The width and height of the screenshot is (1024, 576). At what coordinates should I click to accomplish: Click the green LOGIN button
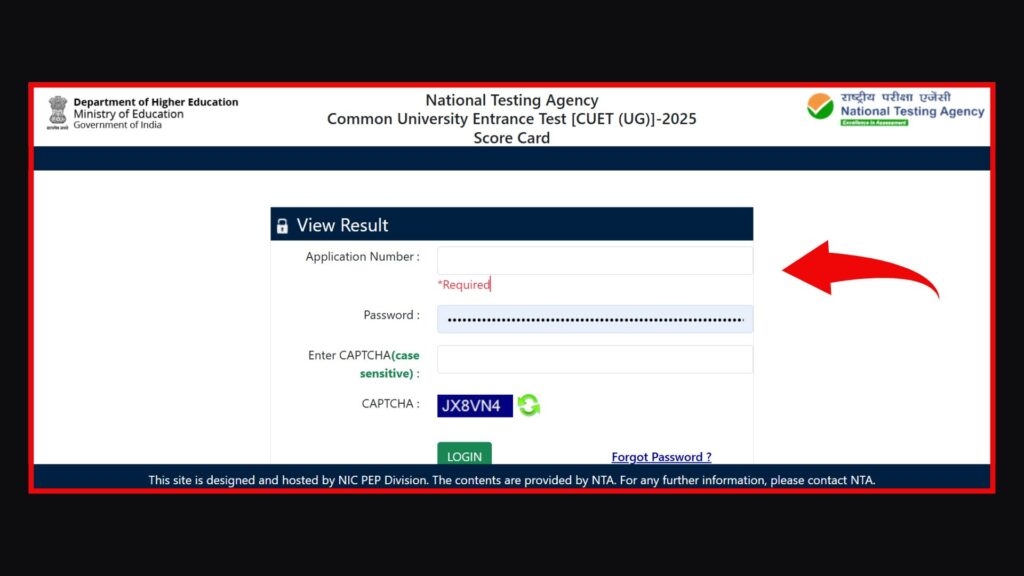[x=464, y=454]
